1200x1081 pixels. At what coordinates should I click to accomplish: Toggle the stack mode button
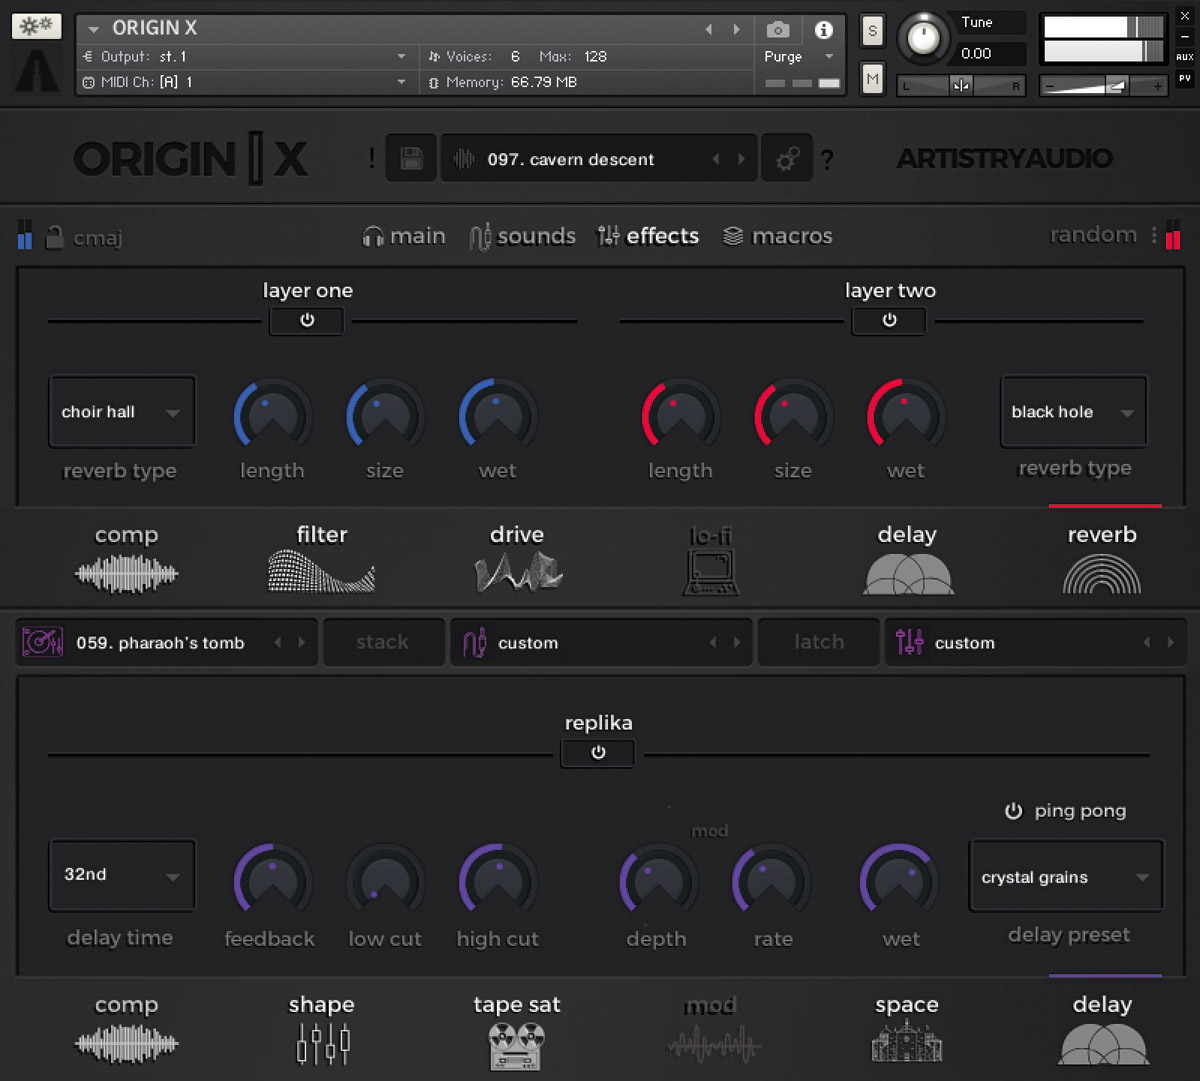383,642
